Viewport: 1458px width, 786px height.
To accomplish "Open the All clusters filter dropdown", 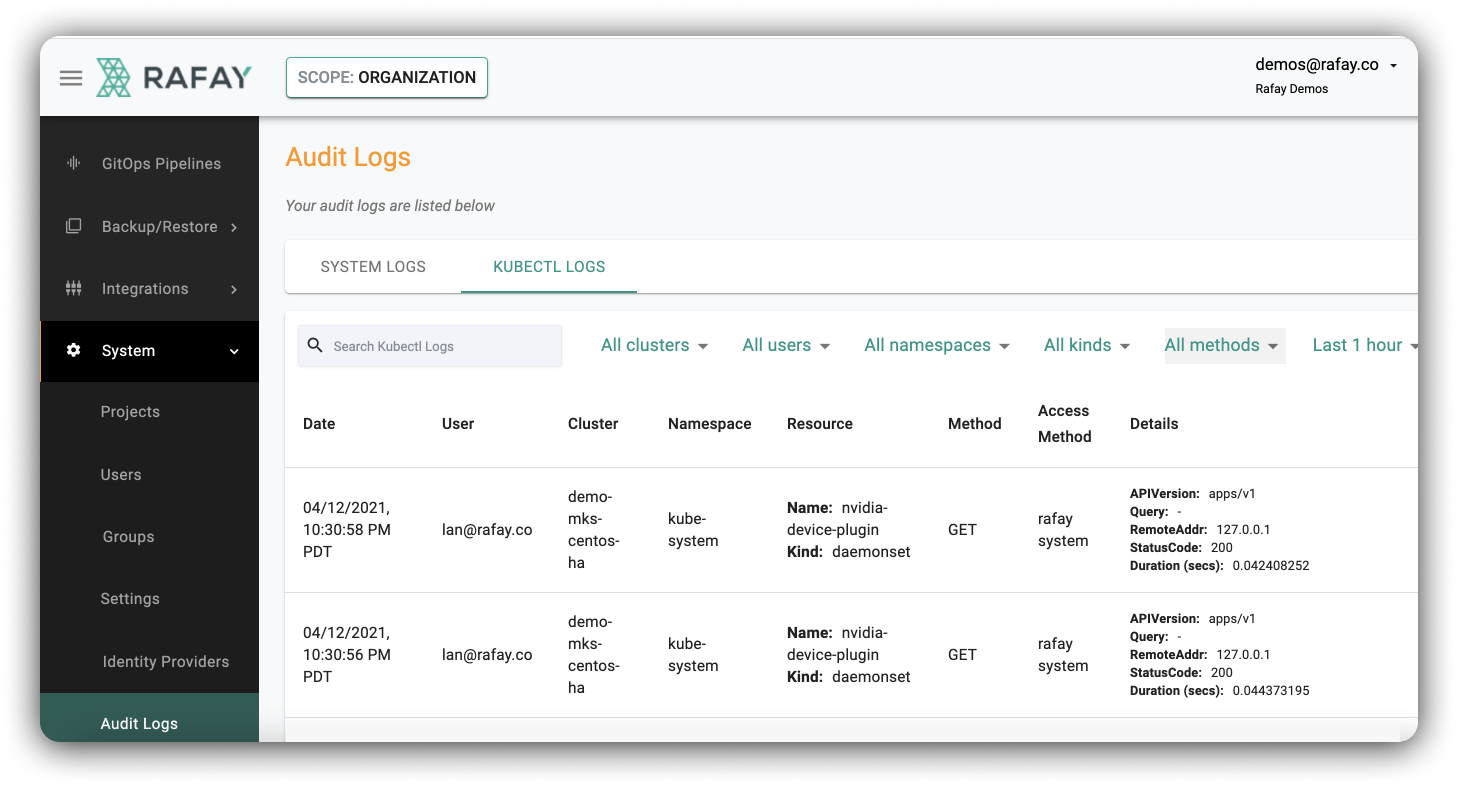I will point(654,345).
